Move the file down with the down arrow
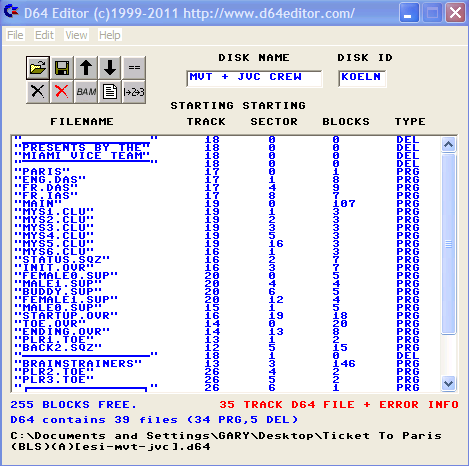Image resolution: width=469 pixels, height=466 pixels. click(x=110, y=68)
